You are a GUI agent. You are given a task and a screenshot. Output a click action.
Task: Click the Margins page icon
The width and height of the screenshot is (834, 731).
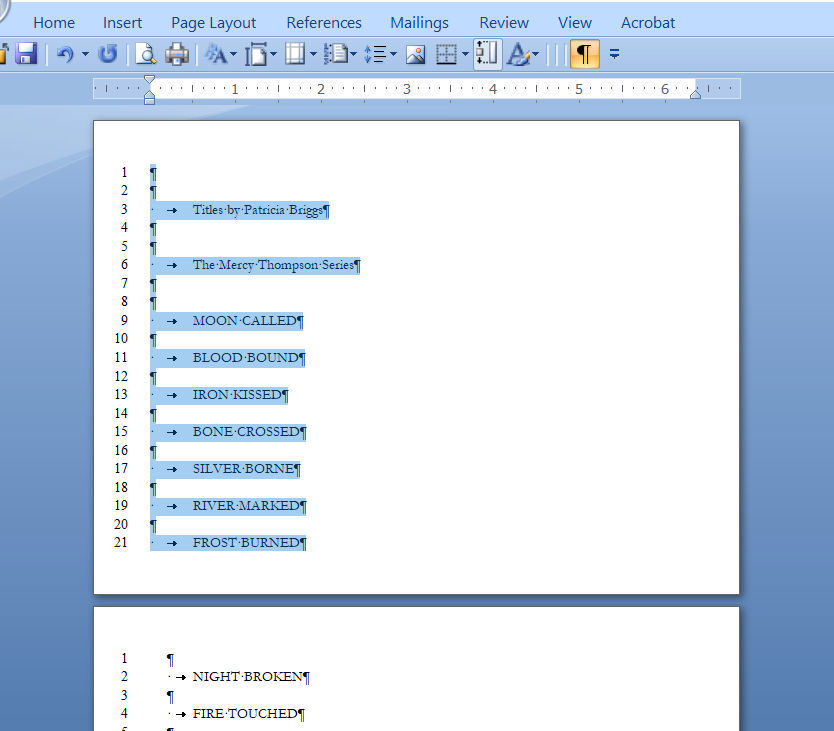295,54
